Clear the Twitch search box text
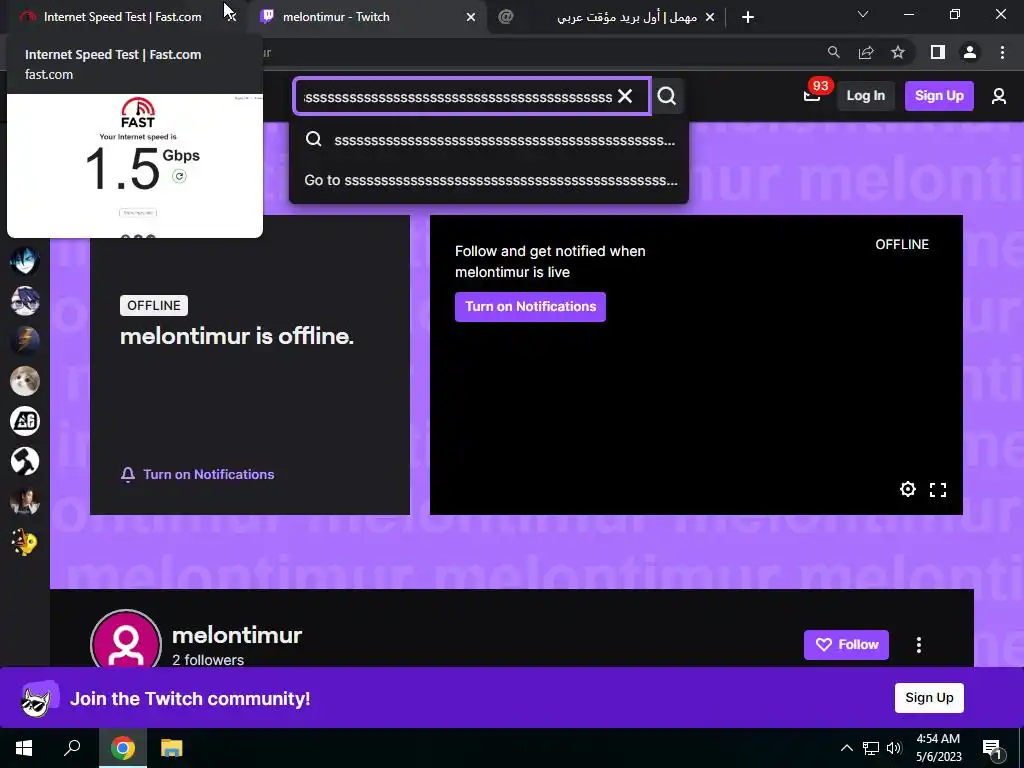 tap(625, 96)
